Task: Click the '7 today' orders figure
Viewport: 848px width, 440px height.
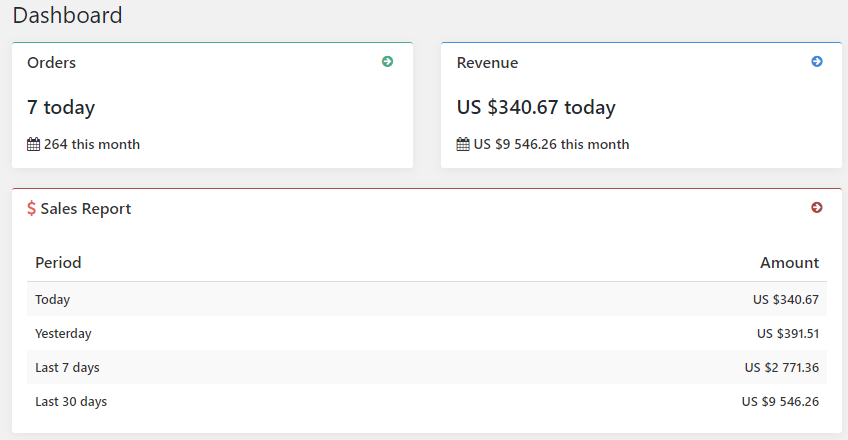Action: (61, 107)
